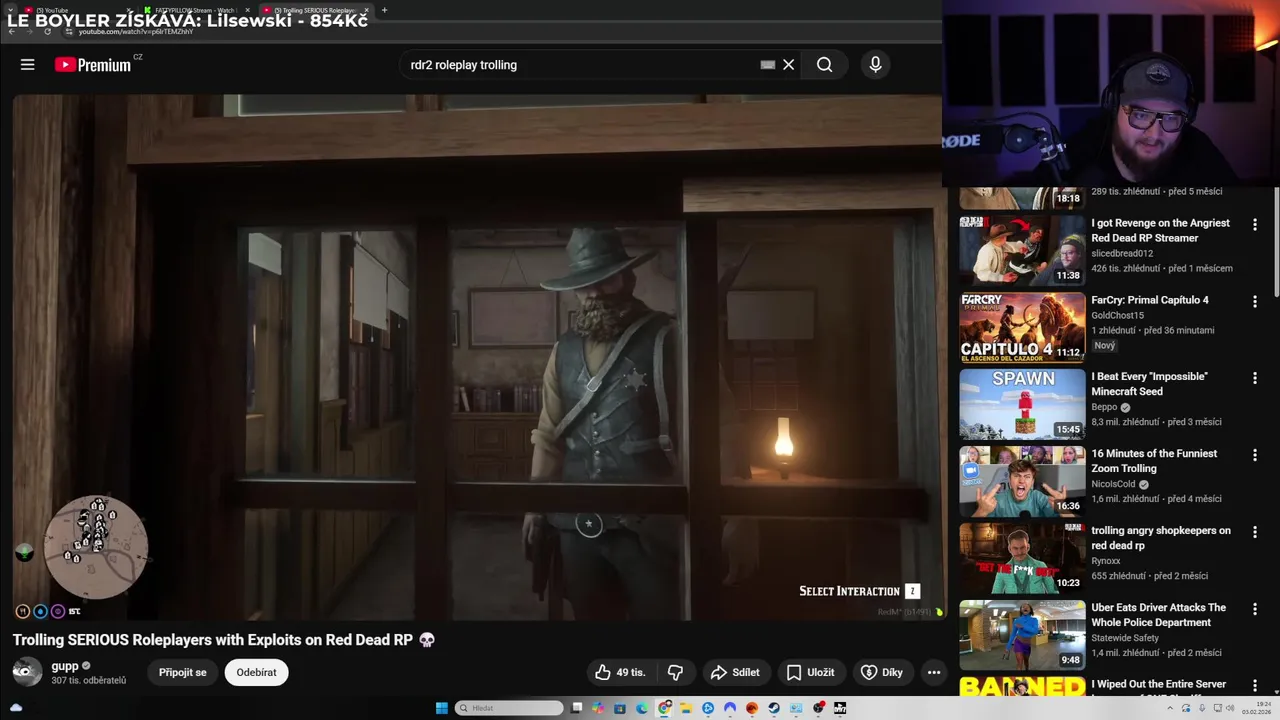The image size is (1280, 720).
Task: Run search with the magnifier button
Action: coord(824,65)
